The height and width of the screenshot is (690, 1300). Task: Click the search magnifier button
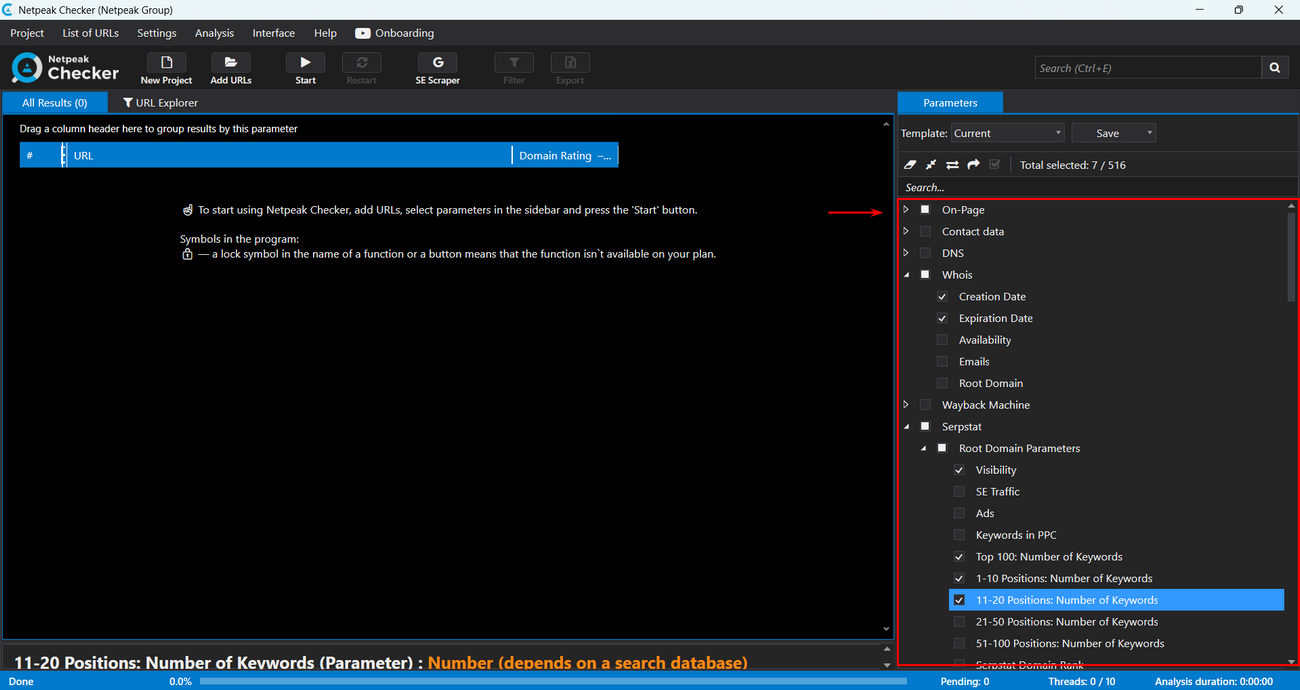(1275, 68)
